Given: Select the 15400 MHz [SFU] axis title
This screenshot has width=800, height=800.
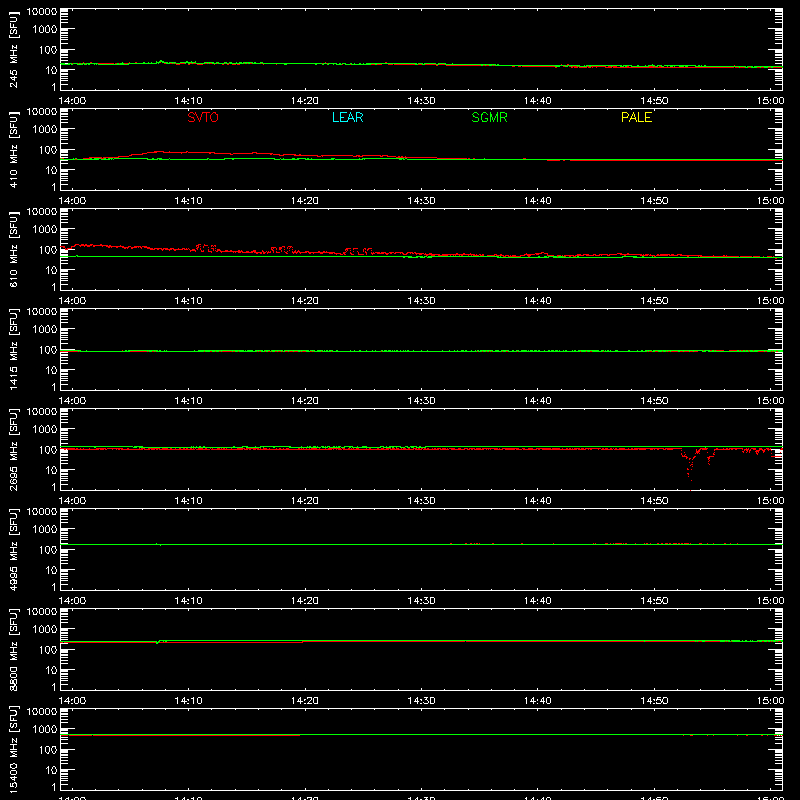Looking at the screenshot, I should tap(13, 749).
